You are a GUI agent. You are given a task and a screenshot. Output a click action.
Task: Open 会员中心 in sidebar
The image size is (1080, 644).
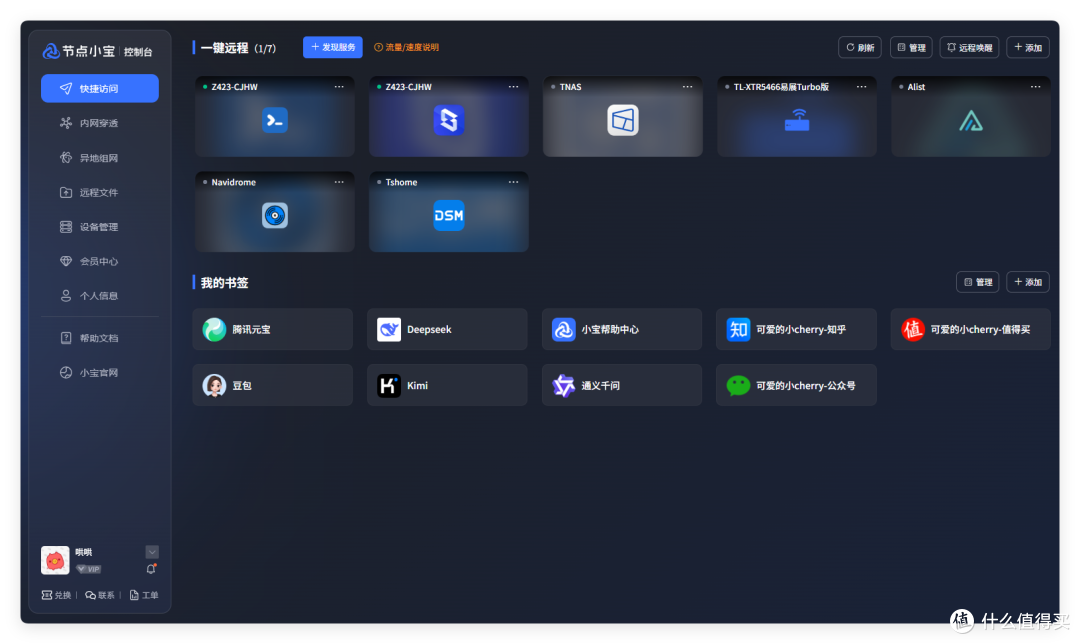pos(100,261)
